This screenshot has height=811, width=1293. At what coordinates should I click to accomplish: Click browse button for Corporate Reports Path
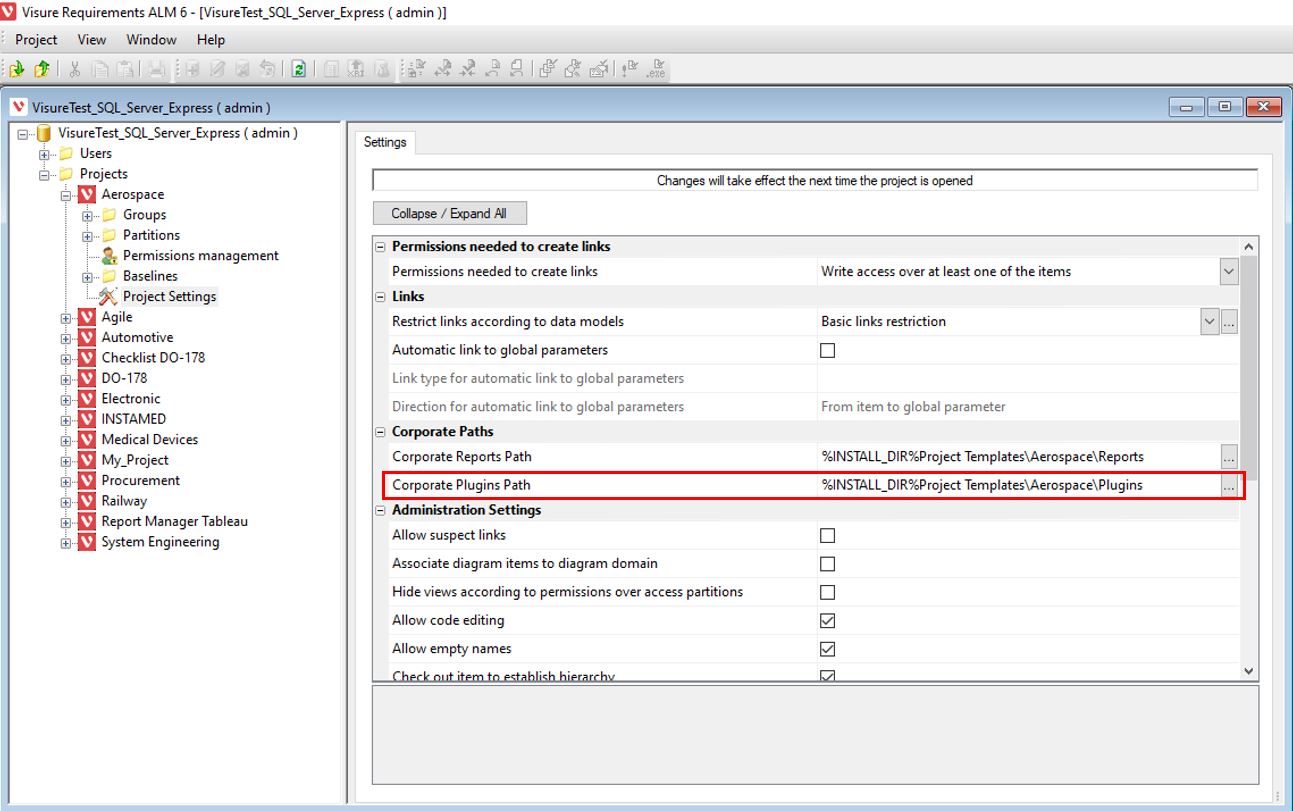point(1229,457)
